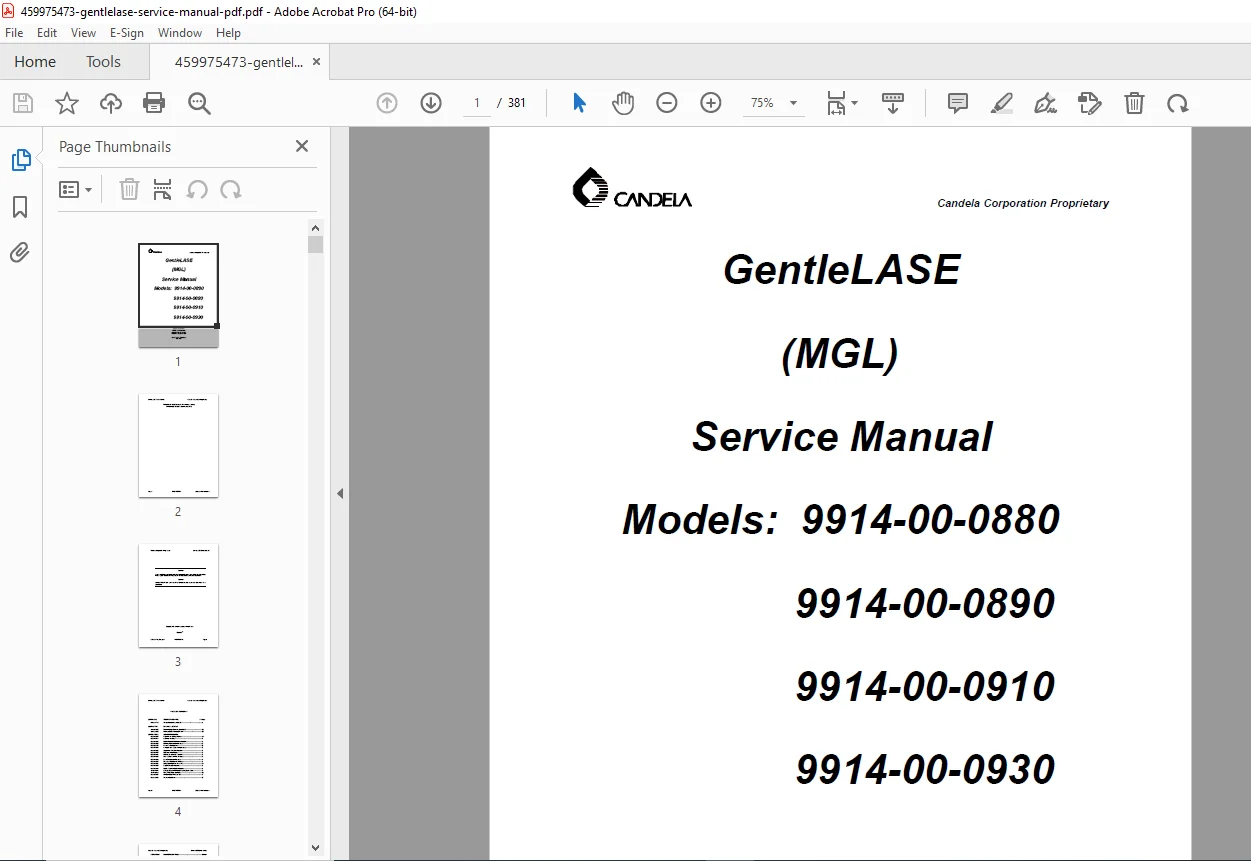This screenshot has height=861, width=1251.
Task: Print the document using the printer icon
Action: 154,103
